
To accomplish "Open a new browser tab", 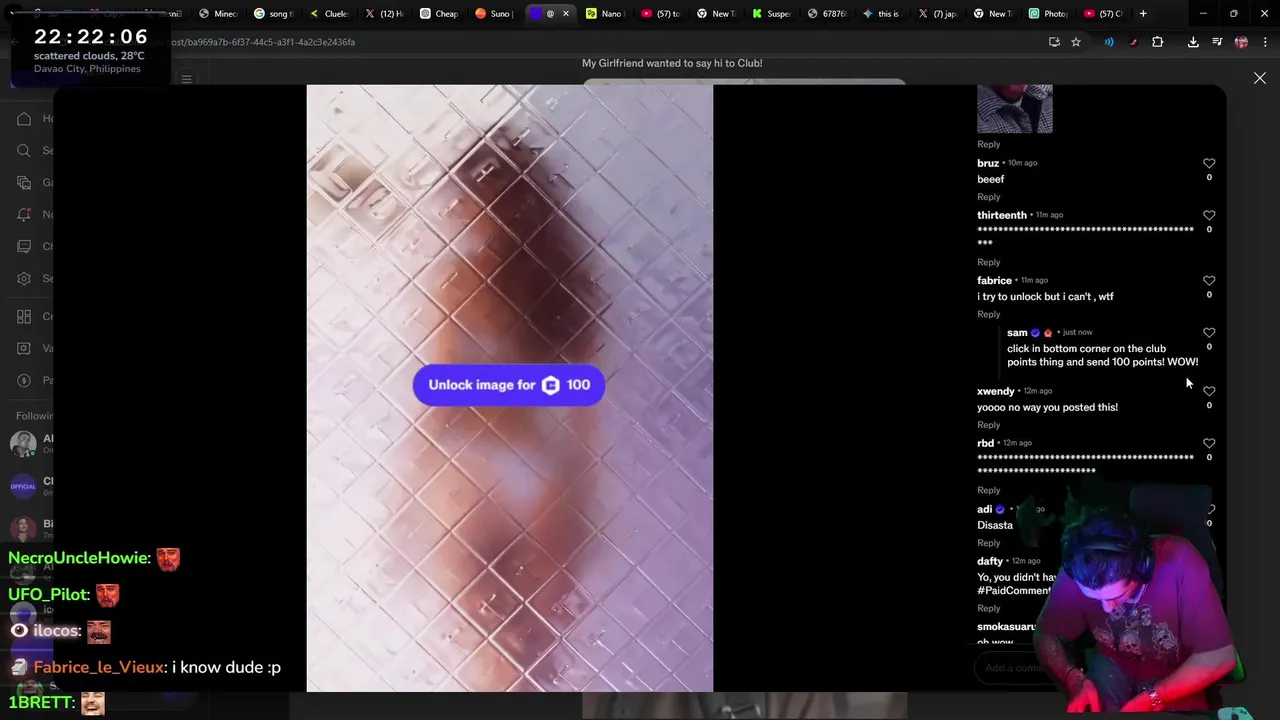I will [x=1143, y=14].
